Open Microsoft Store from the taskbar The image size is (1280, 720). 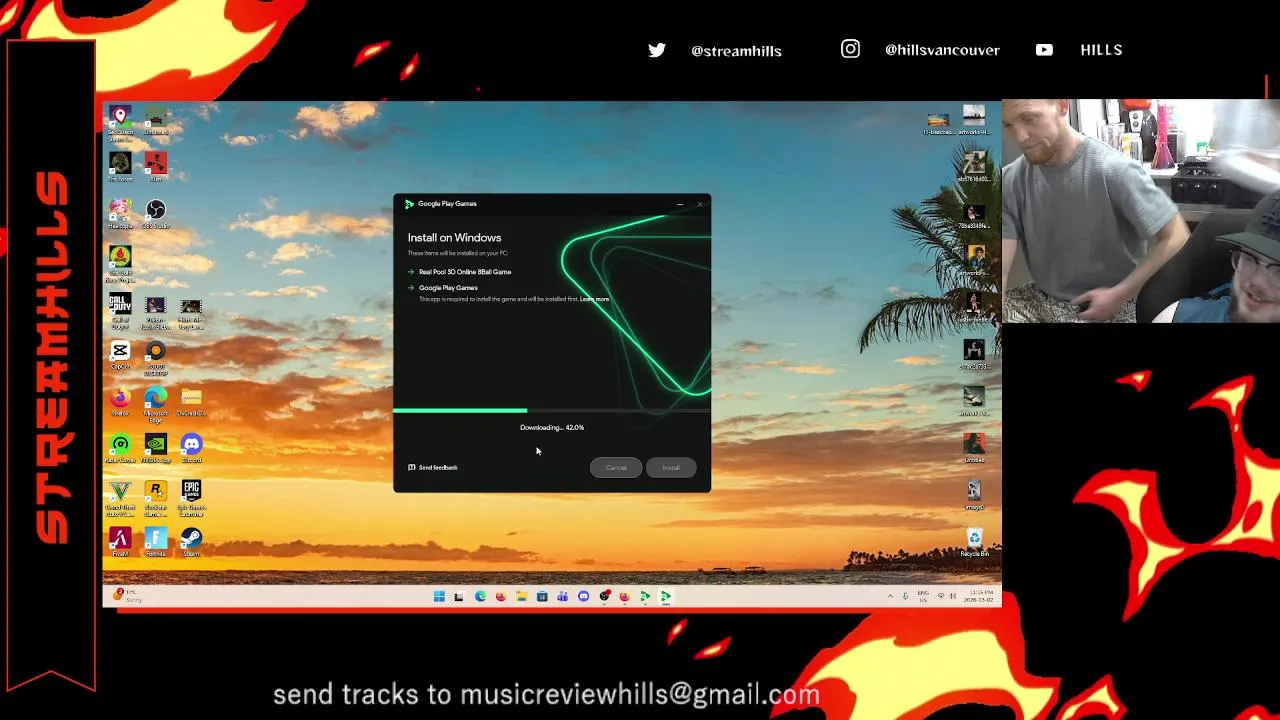(x=542, y=597)
